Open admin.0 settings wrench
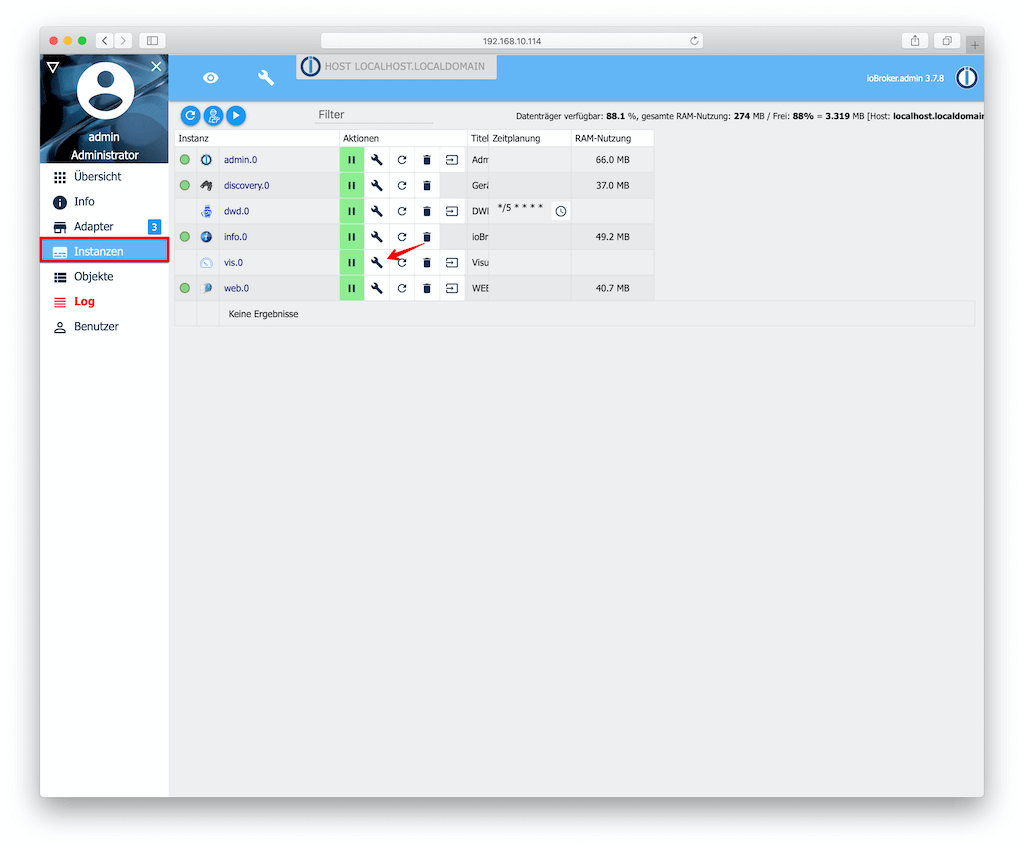This screenshot has height=850, width=1024. 377,159
